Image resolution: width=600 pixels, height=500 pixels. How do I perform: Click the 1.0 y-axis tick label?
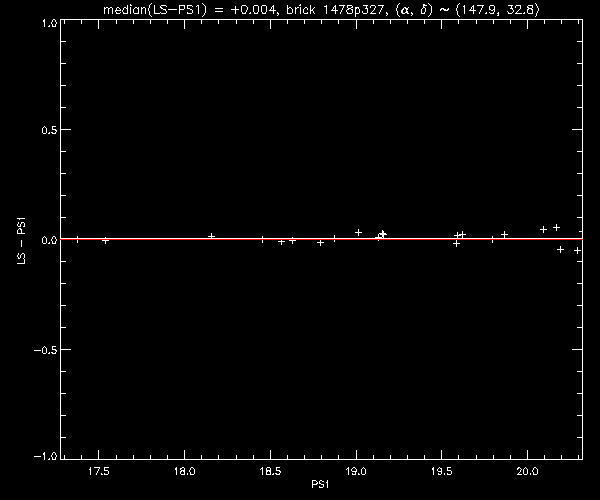(50, 23)
